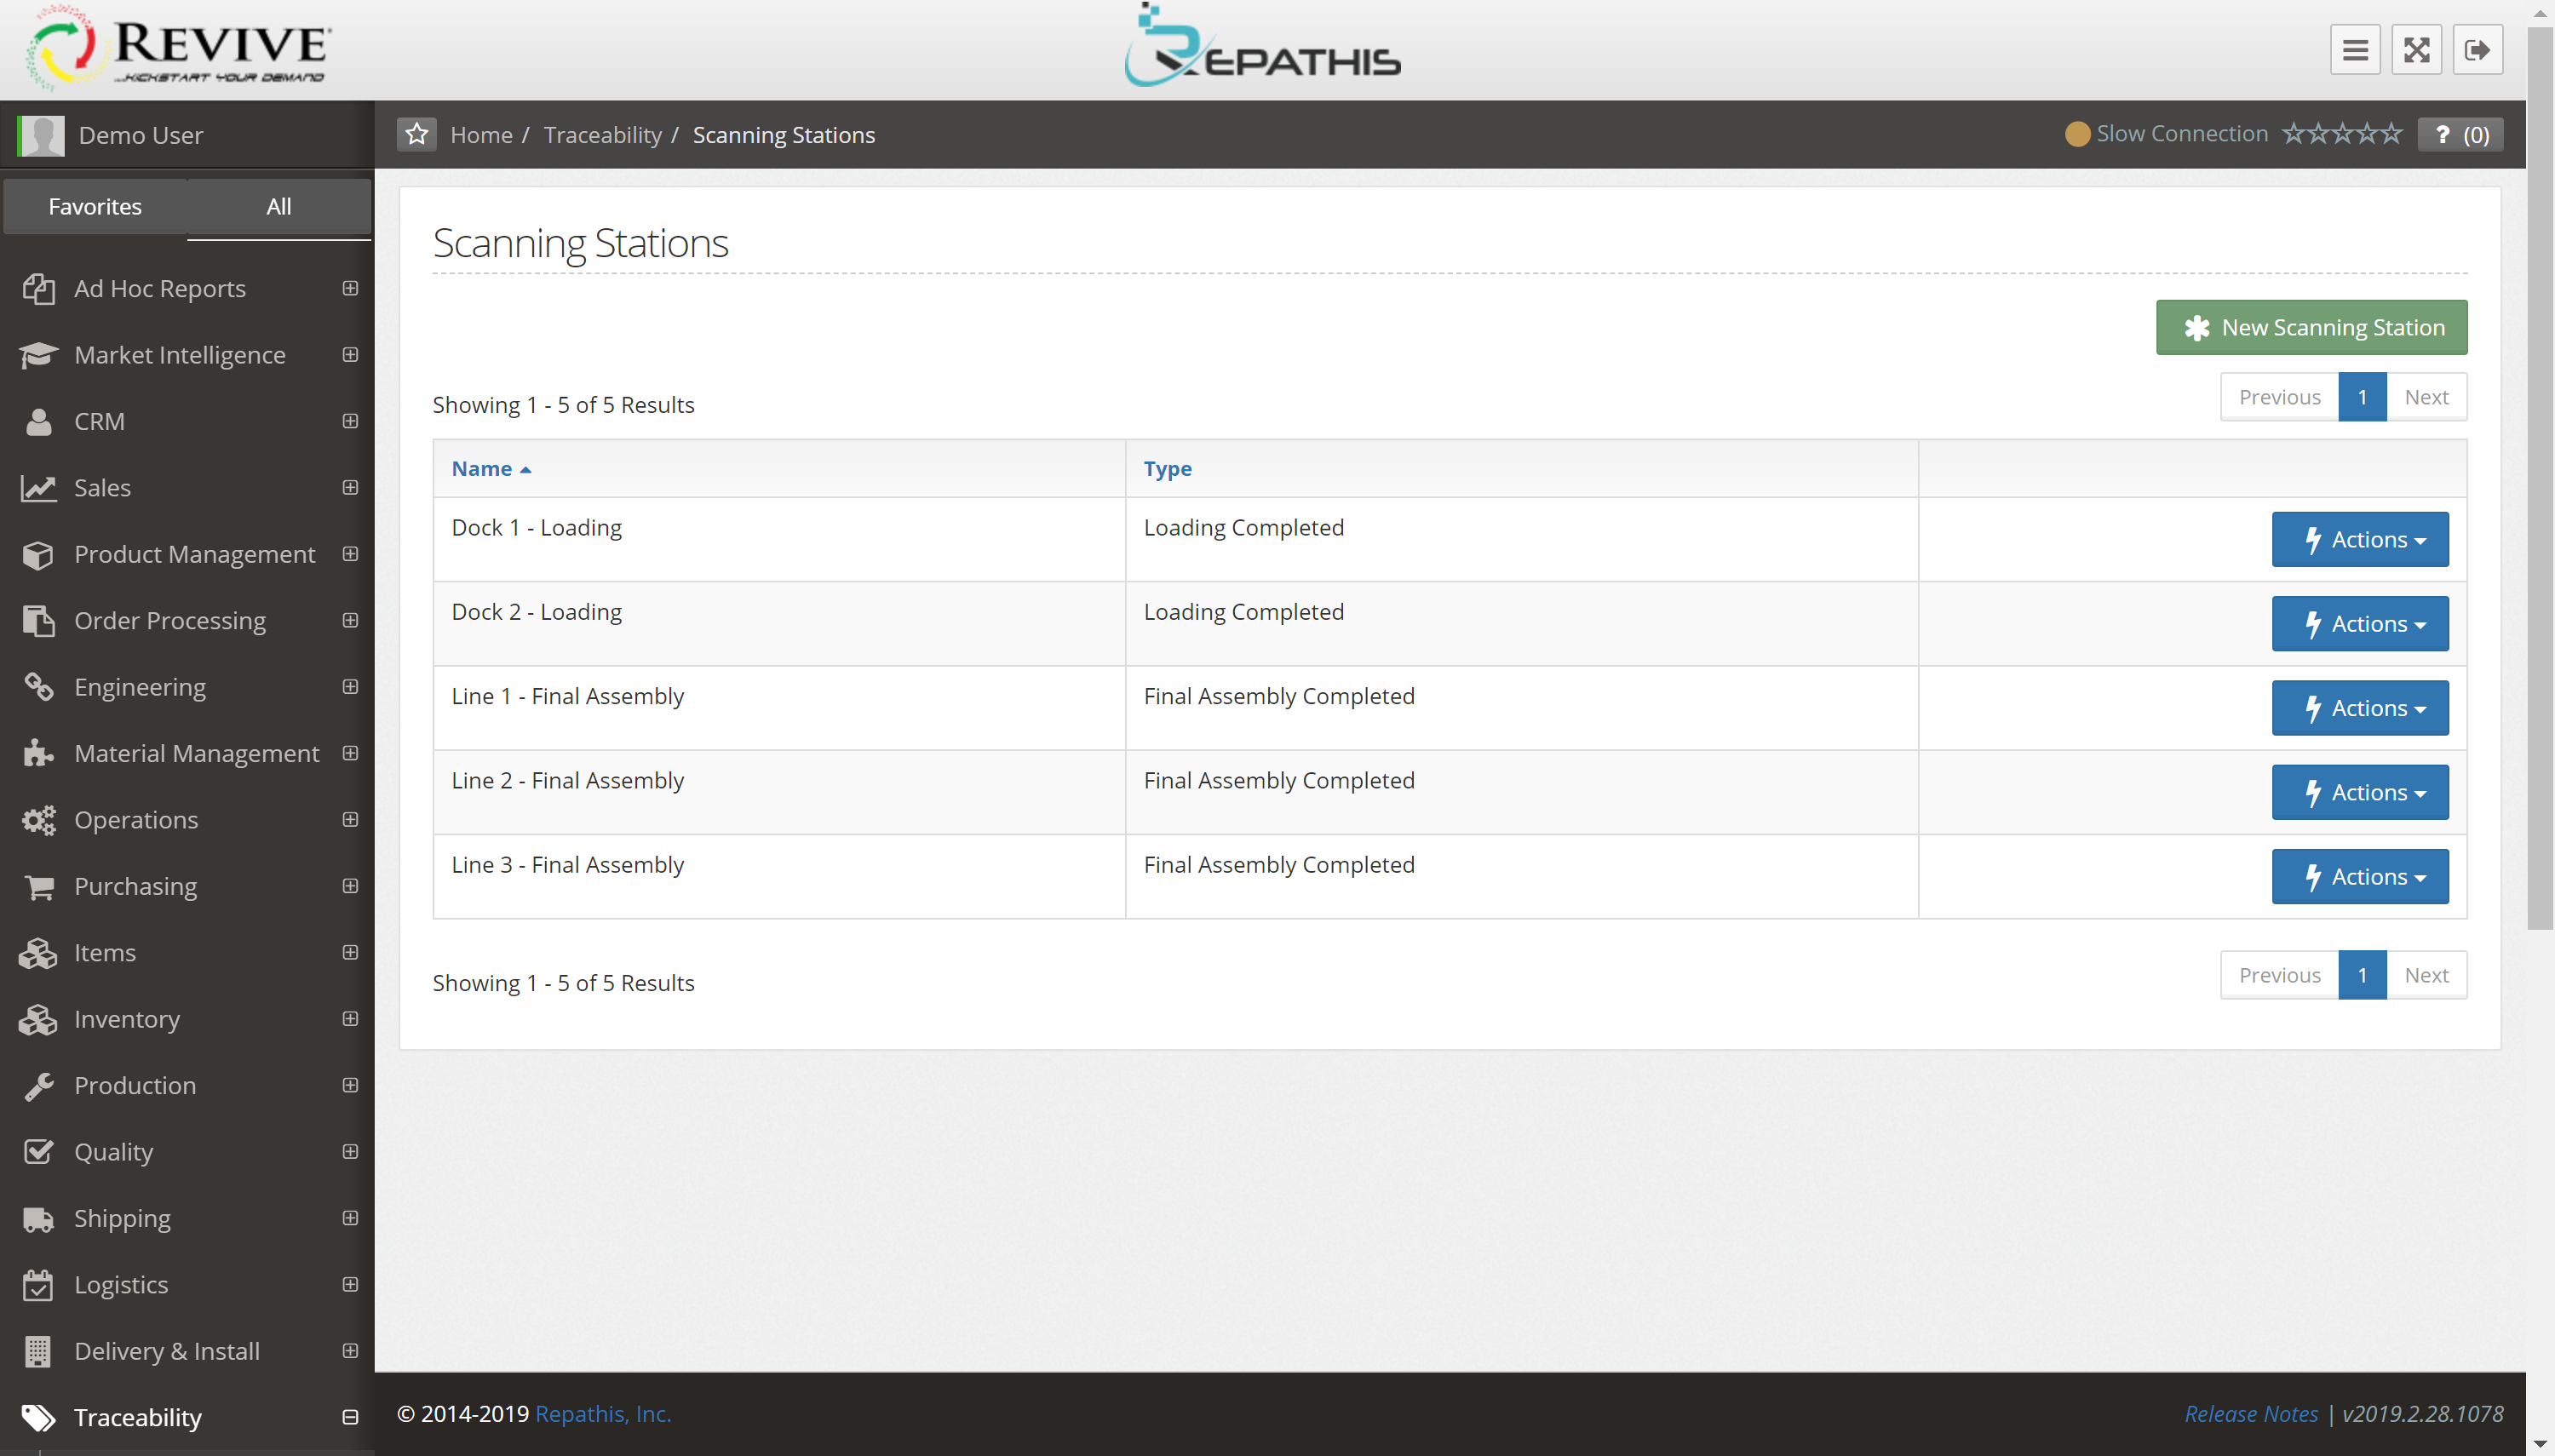Screen dimensions: 2555x1456
Task: Click the Delivery & Install building icon
Action: 38,1351
